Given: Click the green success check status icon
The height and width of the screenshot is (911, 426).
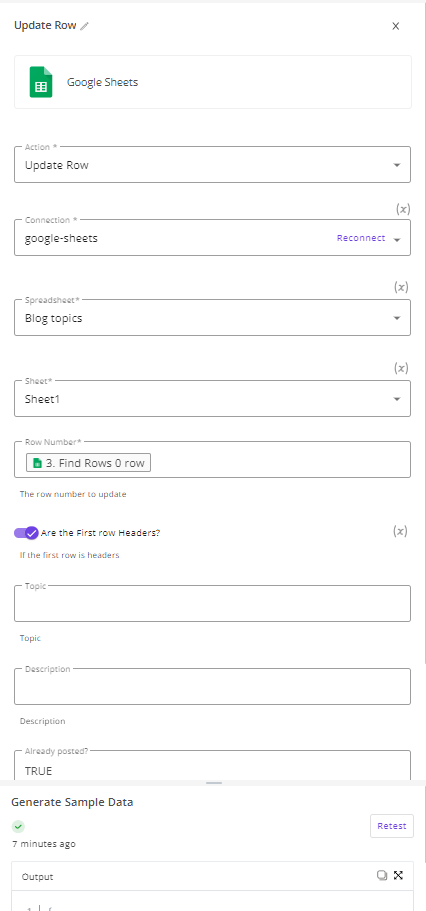Looking at the screenshot, I should click(x=19, y=826).
